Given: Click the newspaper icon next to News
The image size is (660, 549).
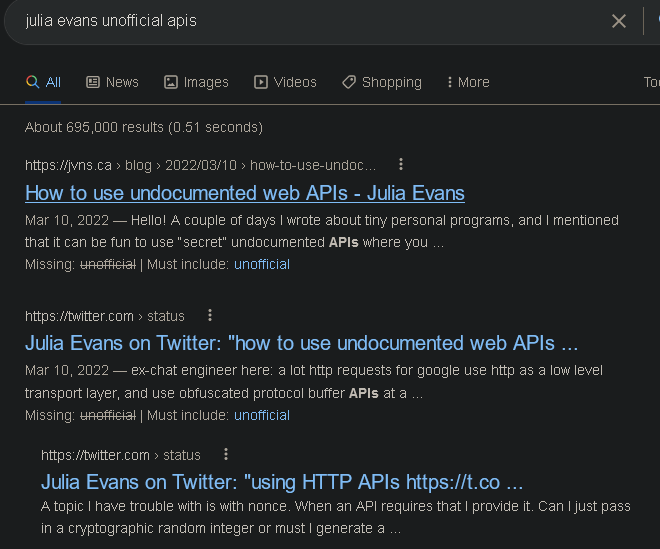Looking at the screenshot, I should (x=93, y=82).
